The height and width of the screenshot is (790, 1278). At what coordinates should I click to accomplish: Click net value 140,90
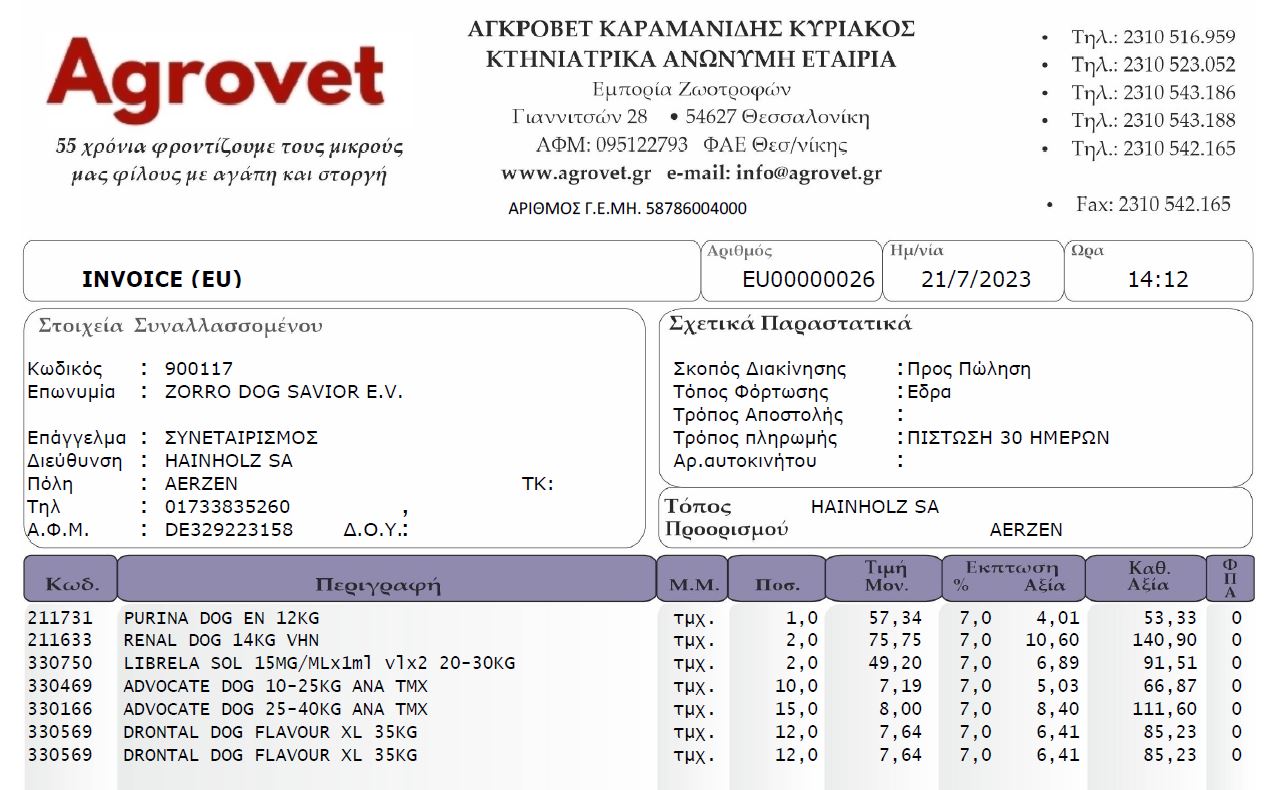point(1163,641)
